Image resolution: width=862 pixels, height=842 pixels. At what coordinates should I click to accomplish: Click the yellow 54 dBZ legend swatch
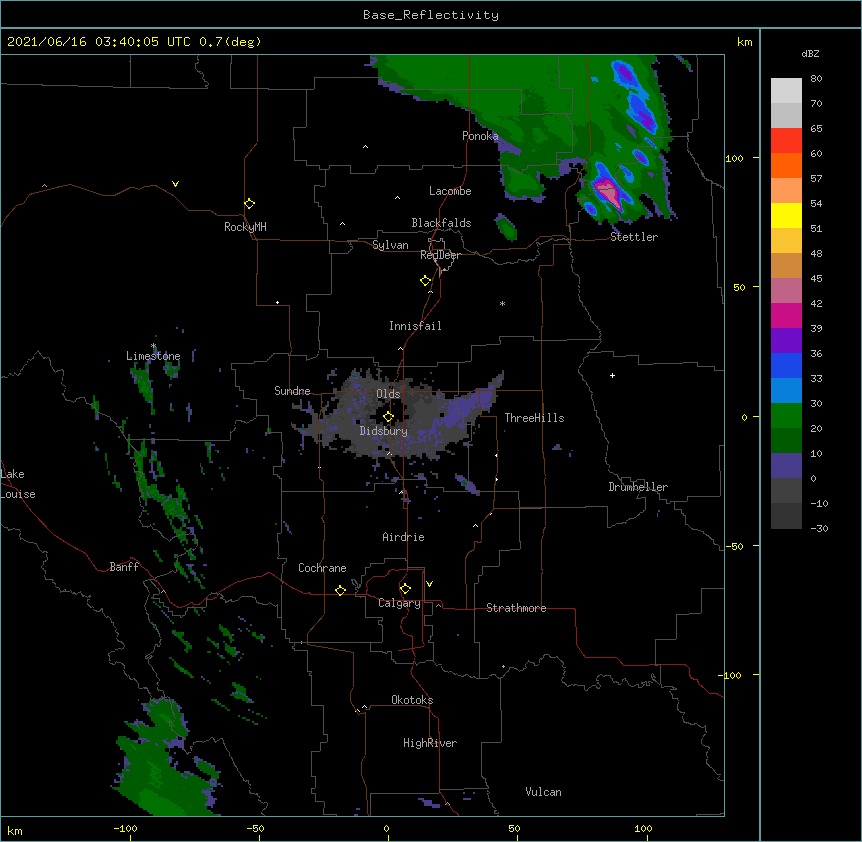click(786, 215)
